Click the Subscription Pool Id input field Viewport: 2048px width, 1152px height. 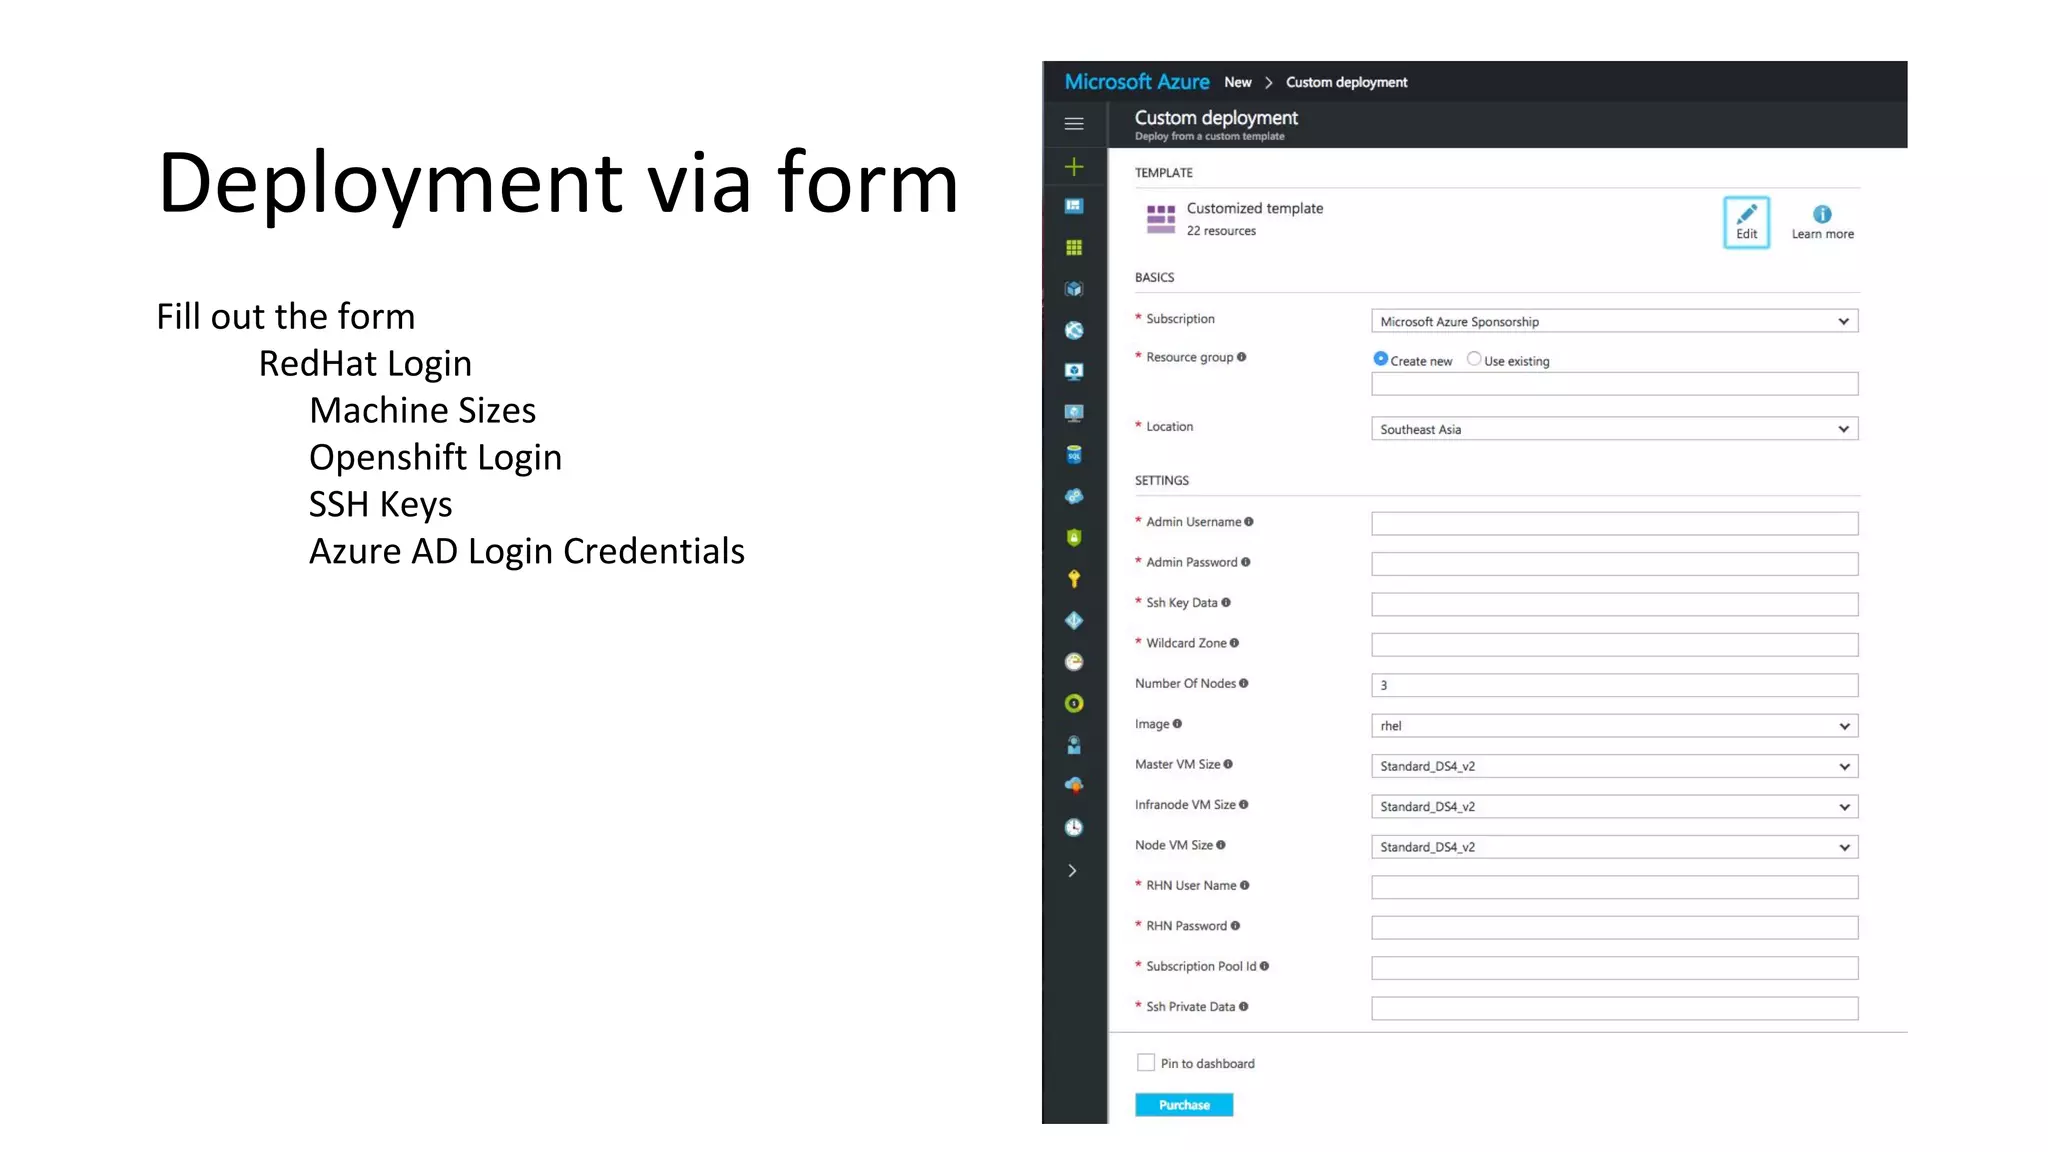point(1614,968)
